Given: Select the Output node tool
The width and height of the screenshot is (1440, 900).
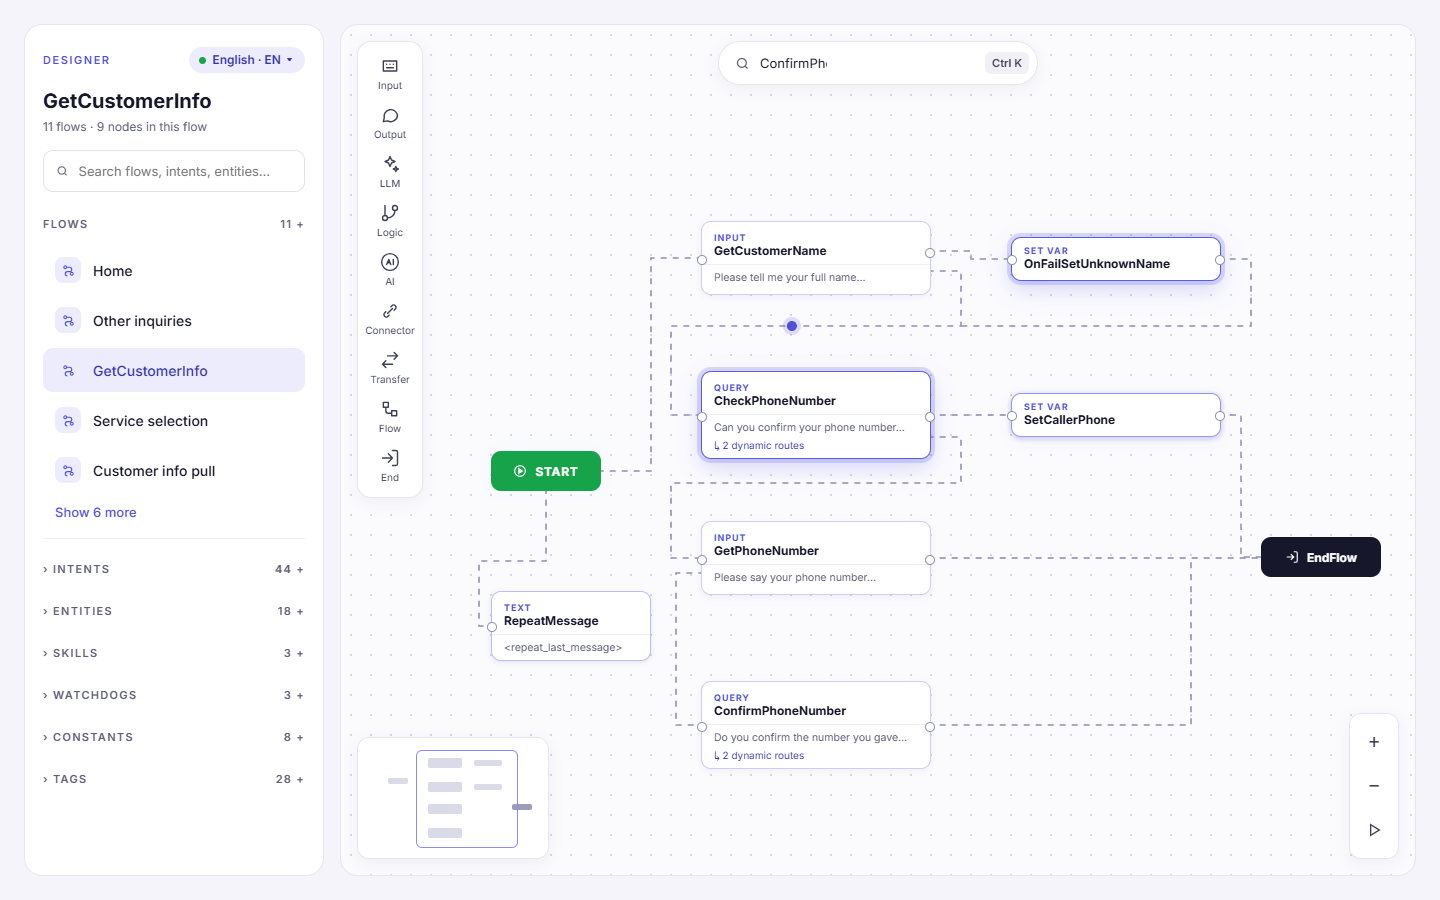Looking at the screenshot, I should click(x=390, y=123).
